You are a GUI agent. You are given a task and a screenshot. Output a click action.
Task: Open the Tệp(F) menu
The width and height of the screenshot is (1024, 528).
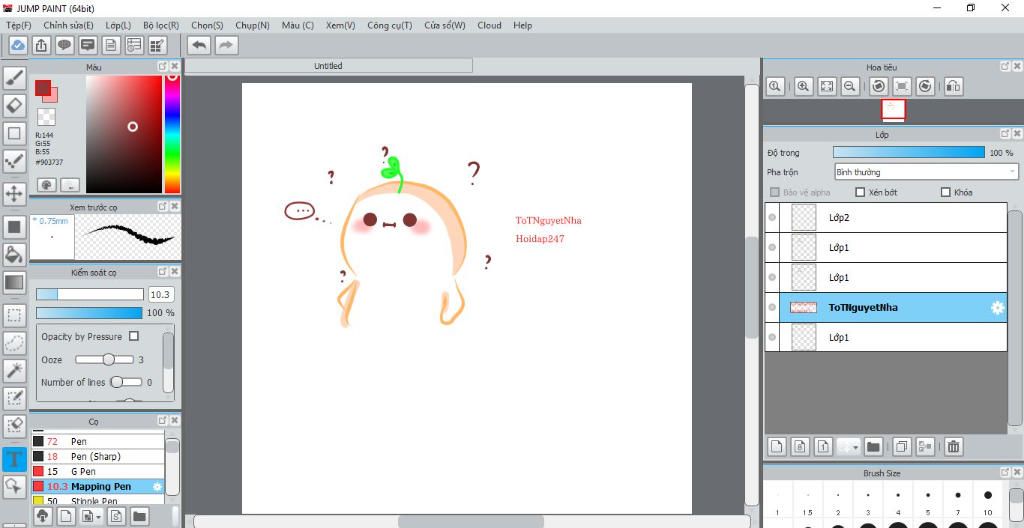[19, 25]
